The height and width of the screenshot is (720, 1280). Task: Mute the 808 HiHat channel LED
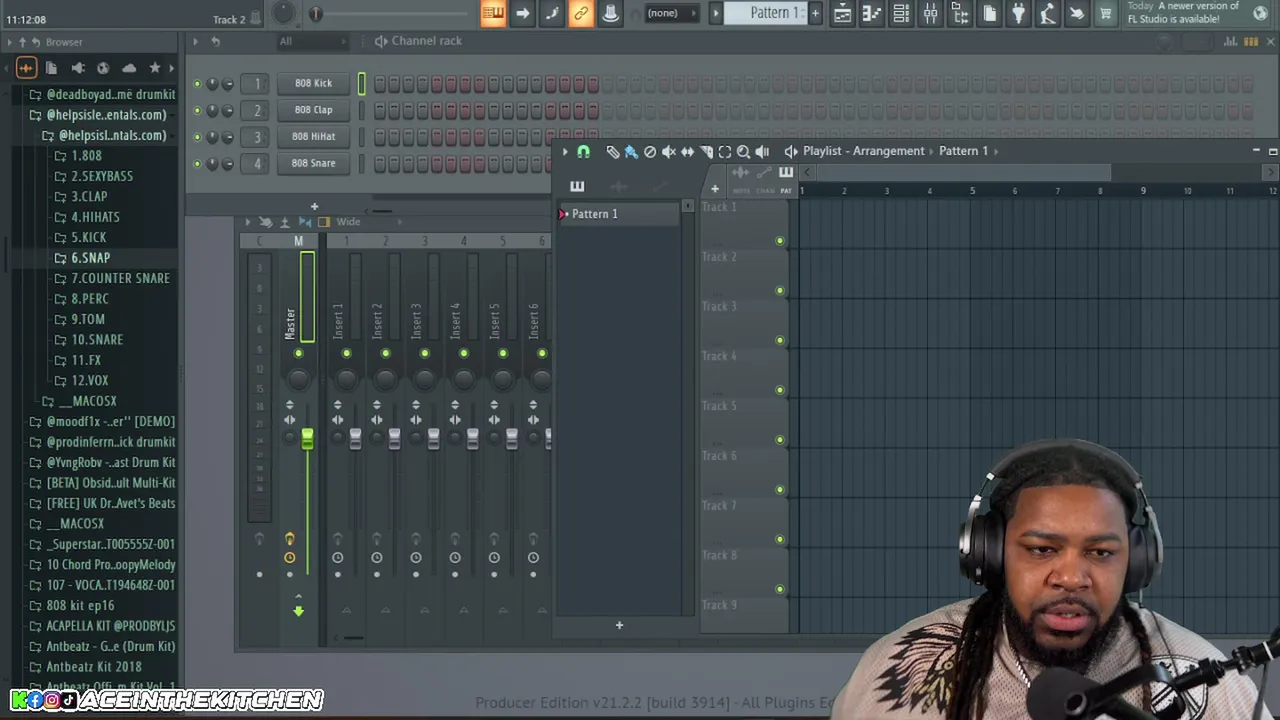pos(197,137)
